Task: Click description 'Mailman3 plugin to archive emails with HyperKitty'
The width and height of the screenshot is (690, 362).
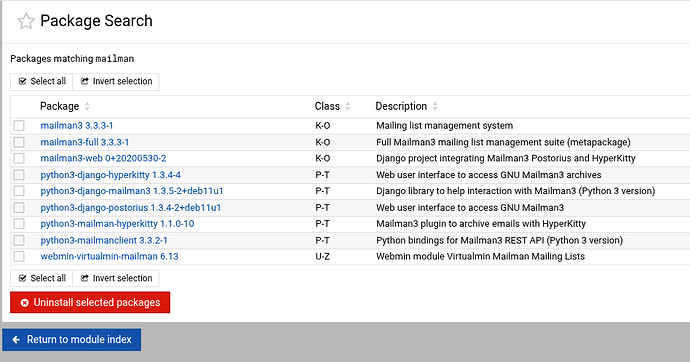Action: 481,224
